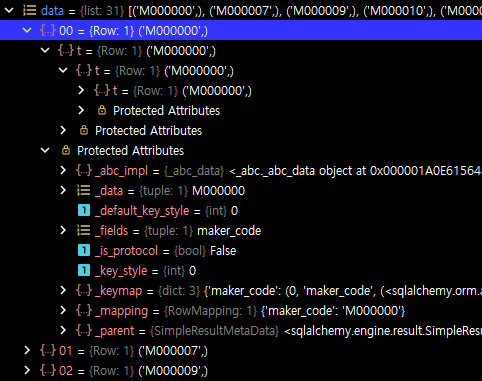The width and height of the screenshot is (482, 381).
Task: Expand the _fields tuple node
Action: (63, 230)
